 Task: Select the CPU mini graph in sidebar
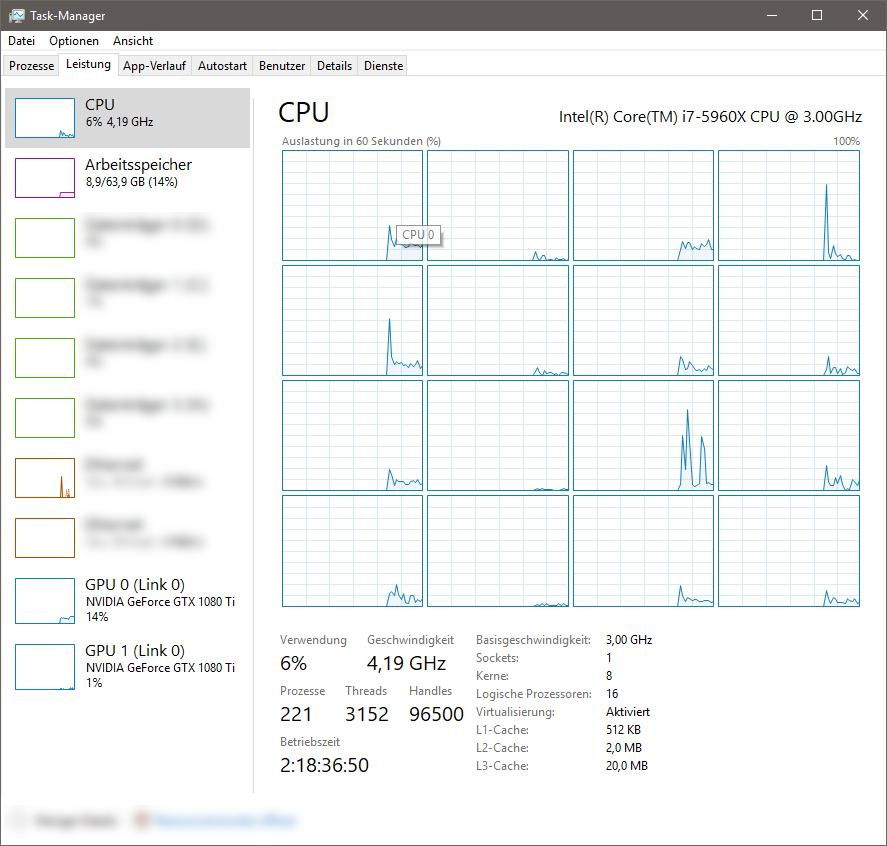(45, 118)
